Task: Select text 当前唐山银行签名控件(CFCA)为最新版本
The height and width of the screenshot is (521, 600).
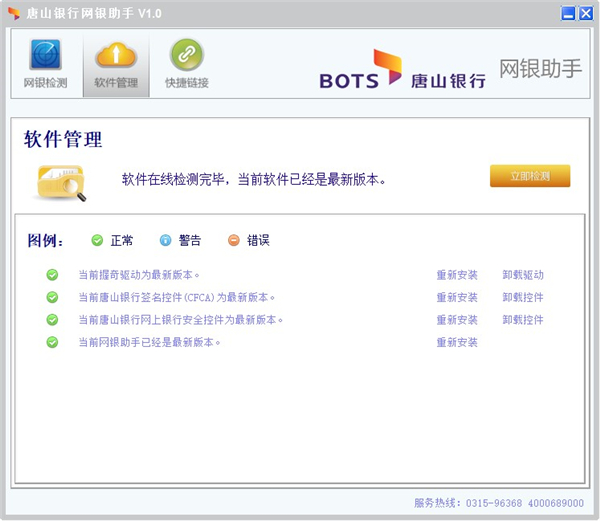Action: coord(177,297)
